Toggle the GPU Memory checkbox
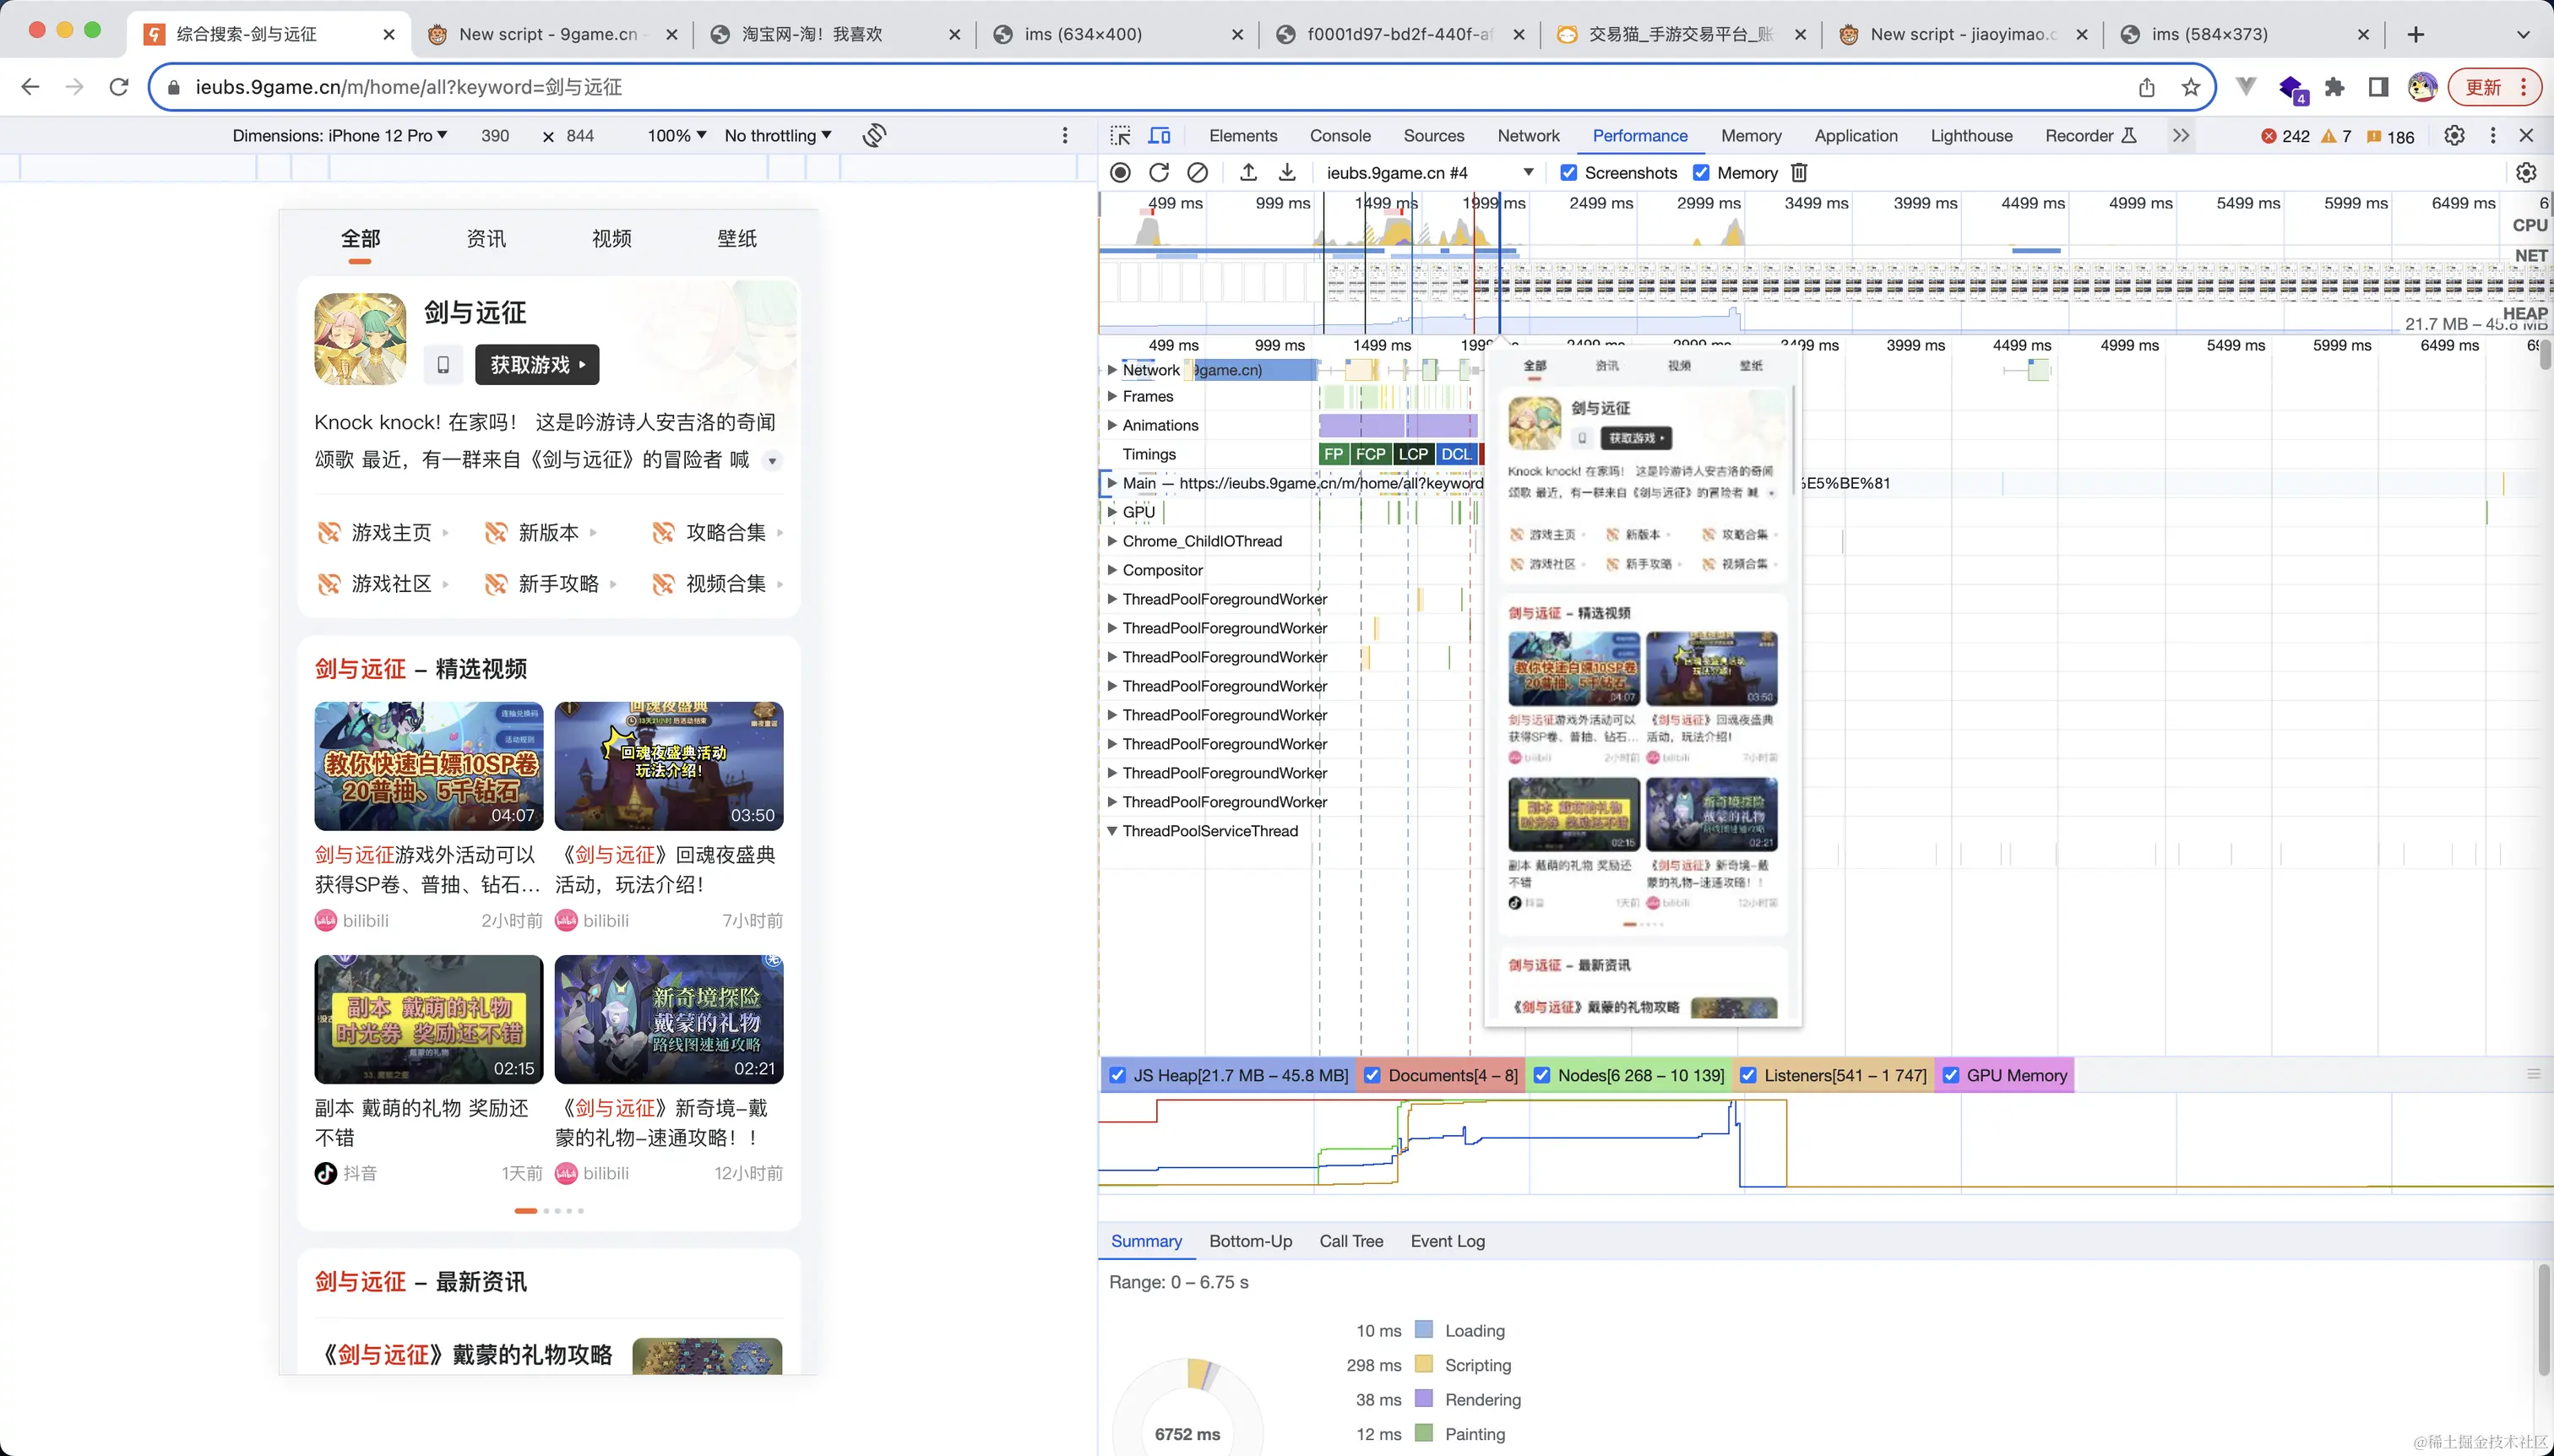The image size is (2554, 1456). tap(1950, 1075)
